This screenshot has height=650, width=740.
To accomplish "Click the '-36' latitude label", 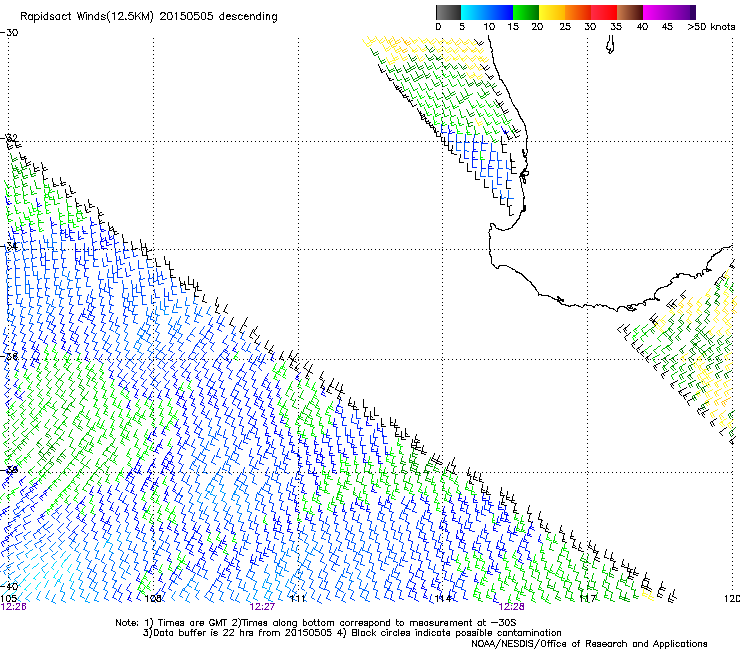I will click(x=9, y=356).
